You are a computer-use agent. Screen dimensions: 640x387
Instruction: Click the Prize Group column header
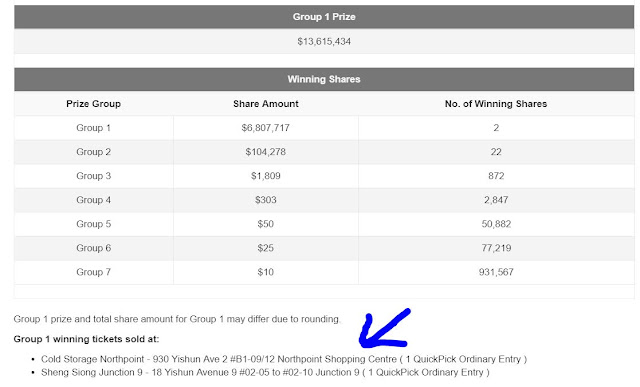(93, 104)
